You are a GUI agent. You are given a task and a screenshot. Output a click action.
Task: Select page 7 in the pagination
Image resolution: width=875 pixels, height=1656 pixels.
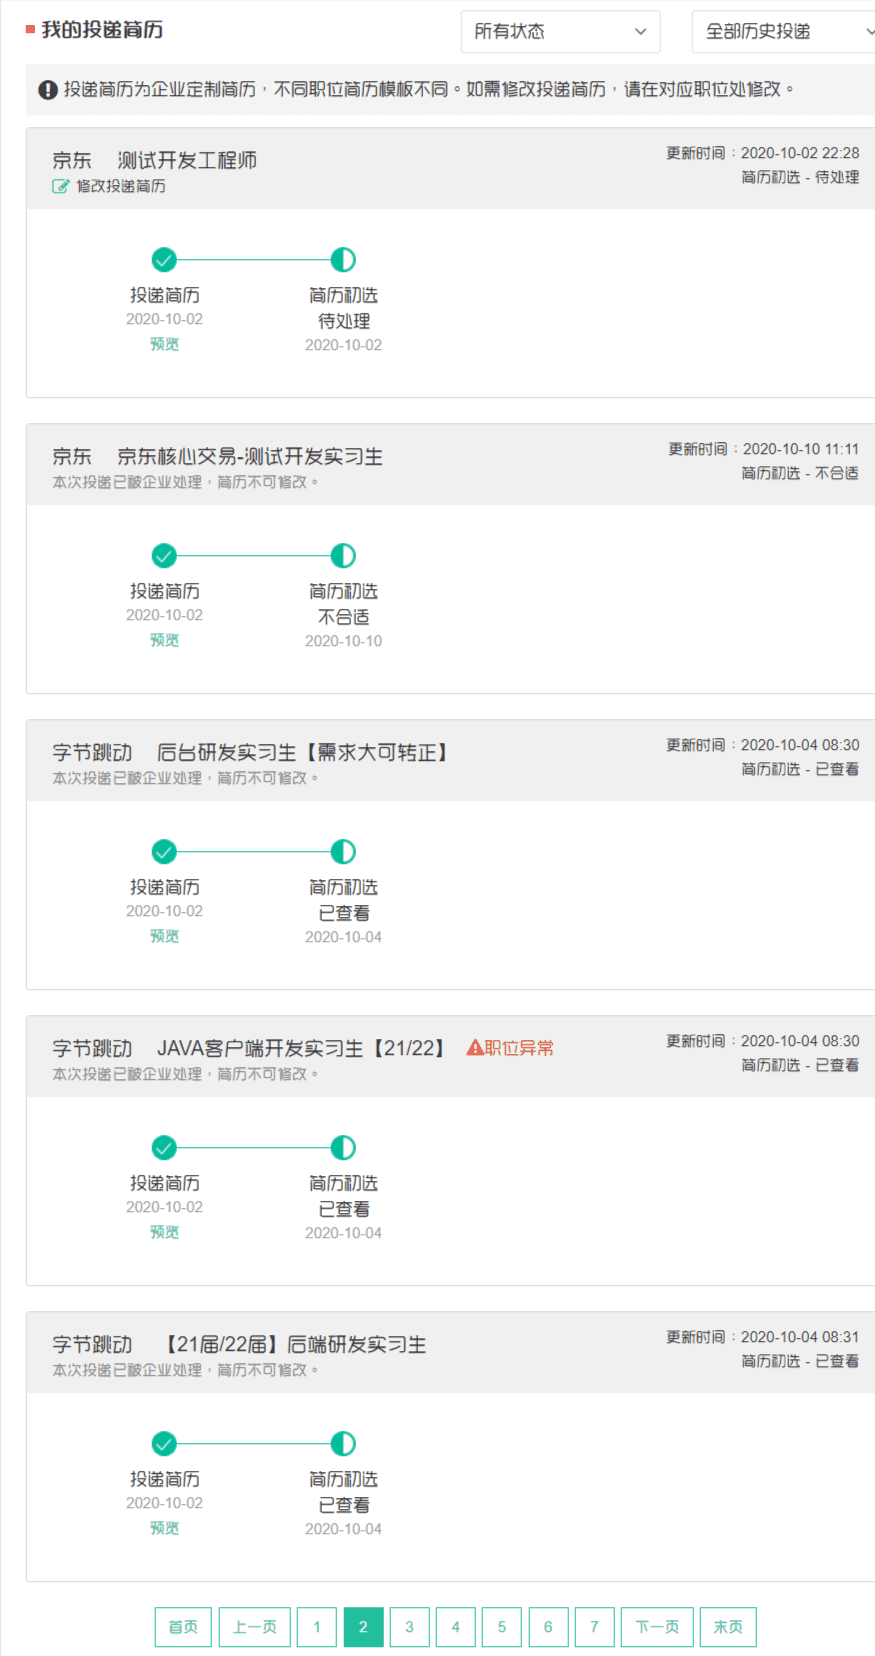point(594,1627)
